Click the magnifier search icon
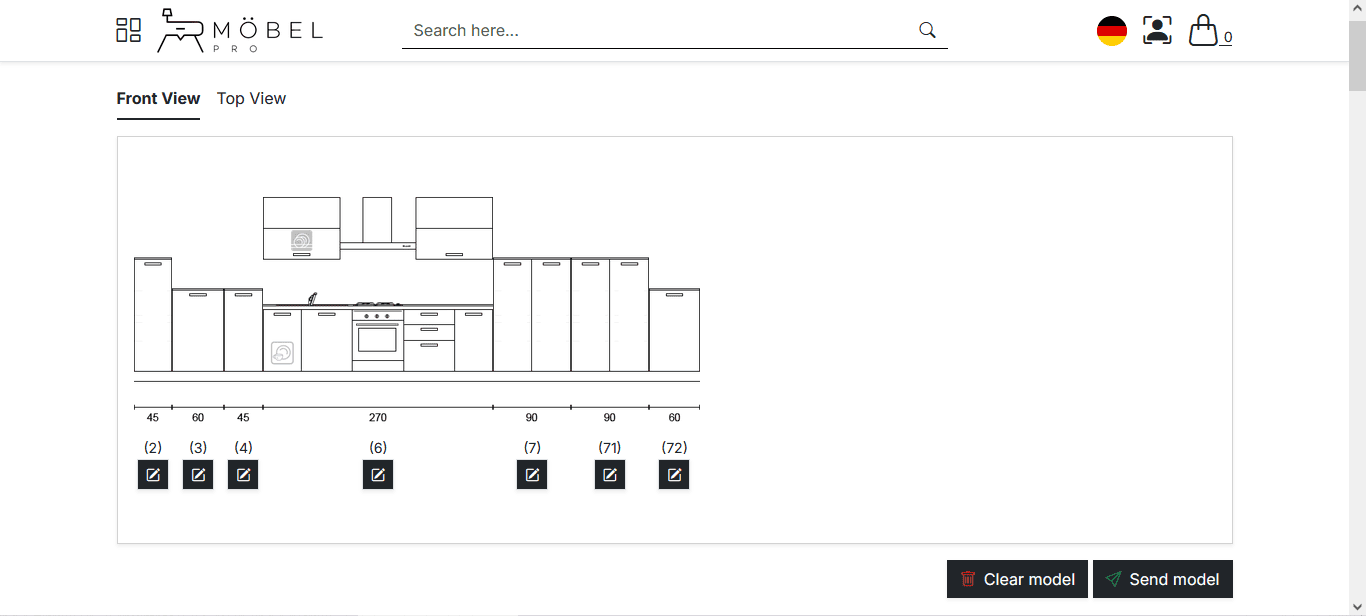Viewport: 1366px width, 616px height. tap(927, 30)
